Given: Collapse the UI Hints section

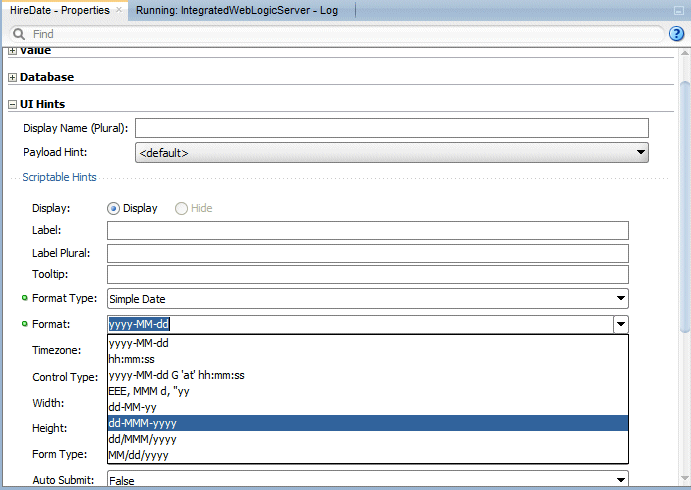Looking at the screenshot, I should tap(12, 104).
